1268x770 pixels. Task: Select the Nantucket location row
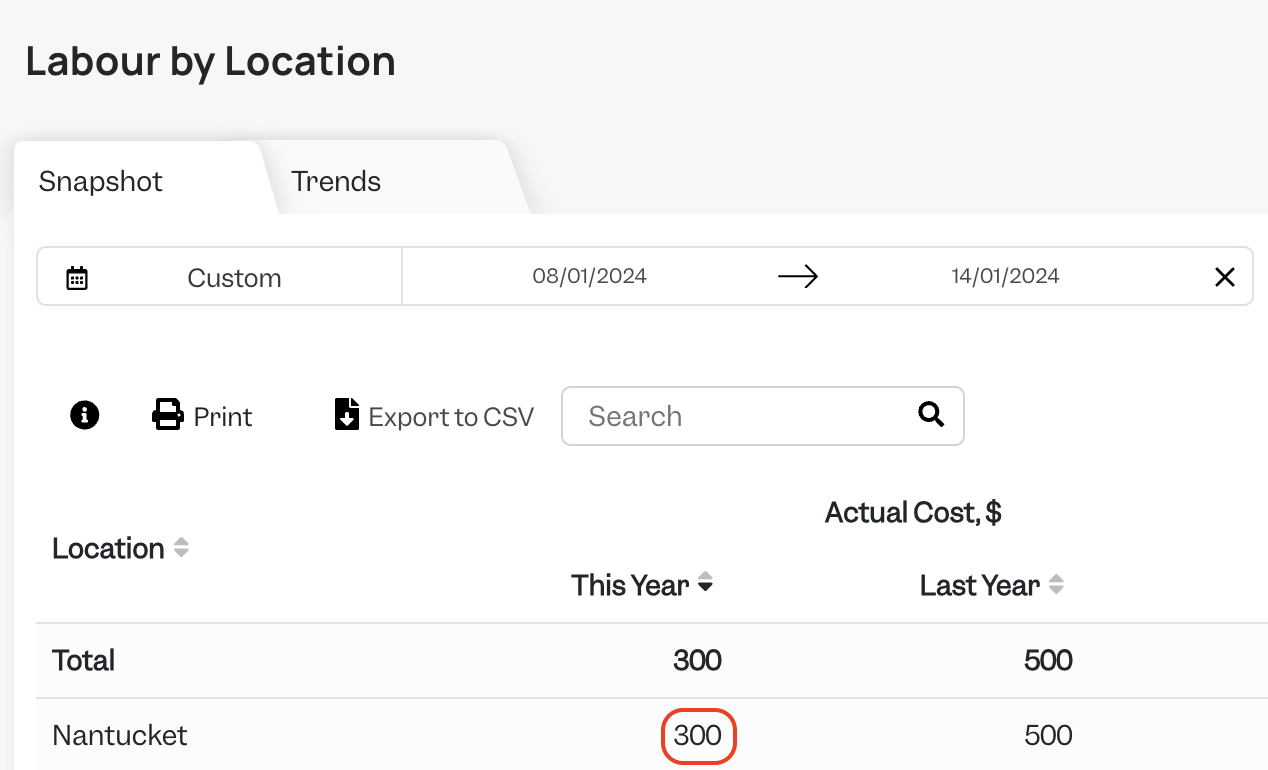point(652,736)
